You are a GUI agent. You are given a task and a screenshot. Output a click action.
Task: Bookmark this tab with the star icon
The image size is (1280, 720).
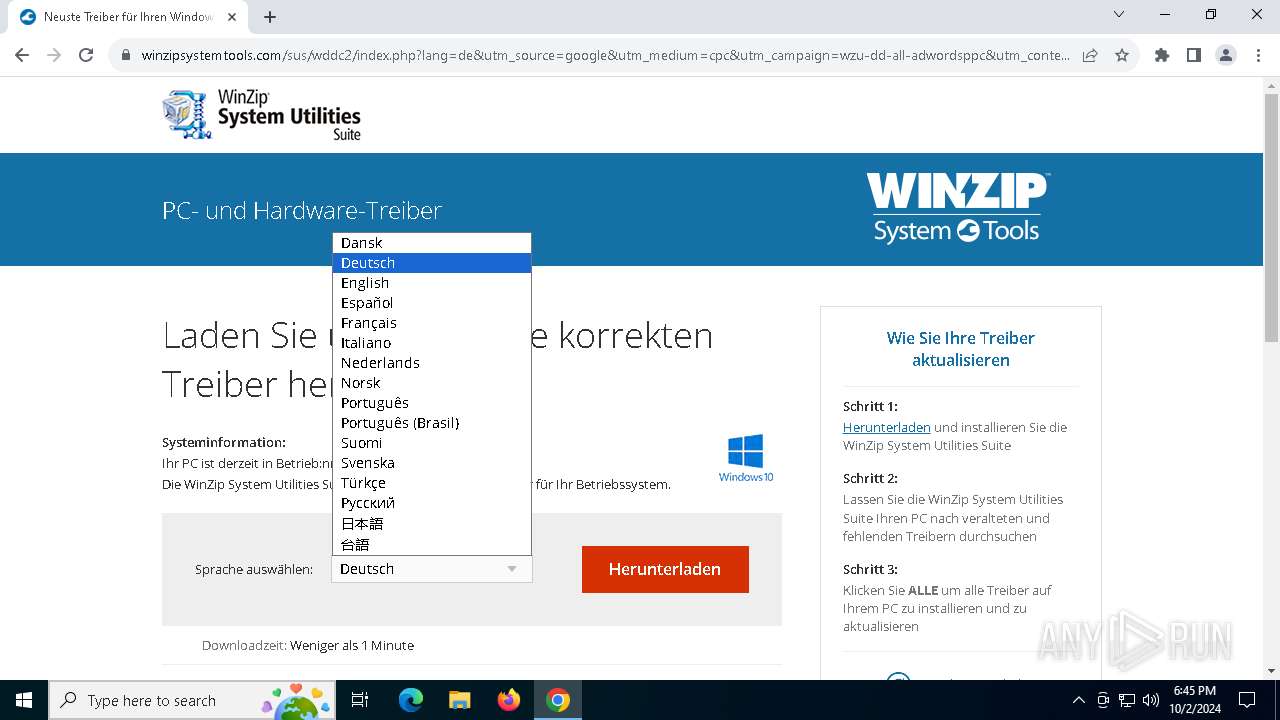click(1122, 56)
